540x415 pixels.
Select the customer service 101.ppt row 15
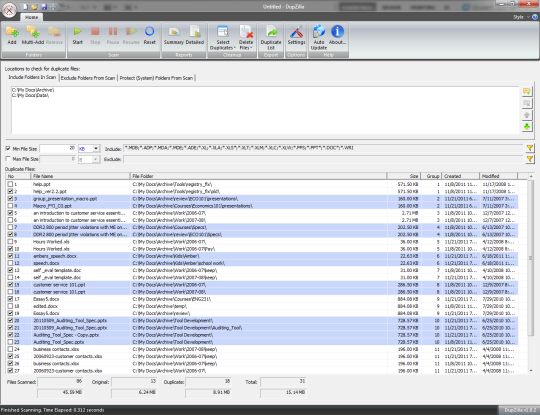click(x=262, y=285)
